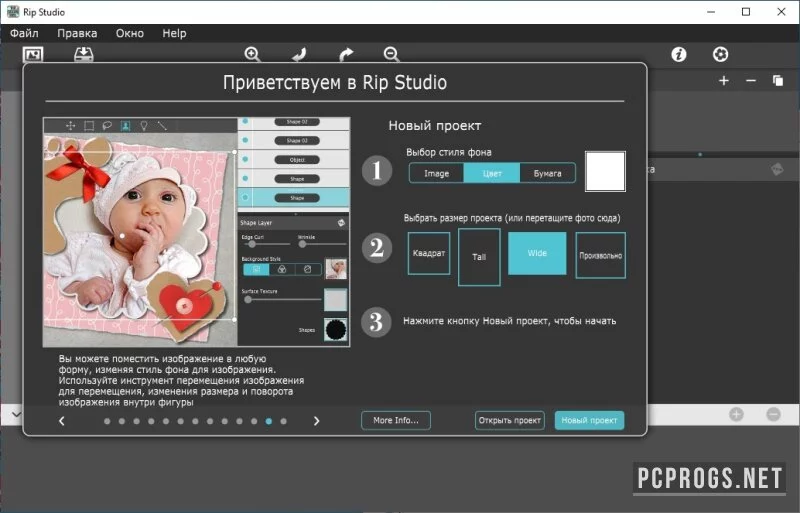Click the welcome preview image thumbnail

pos(196,232)
